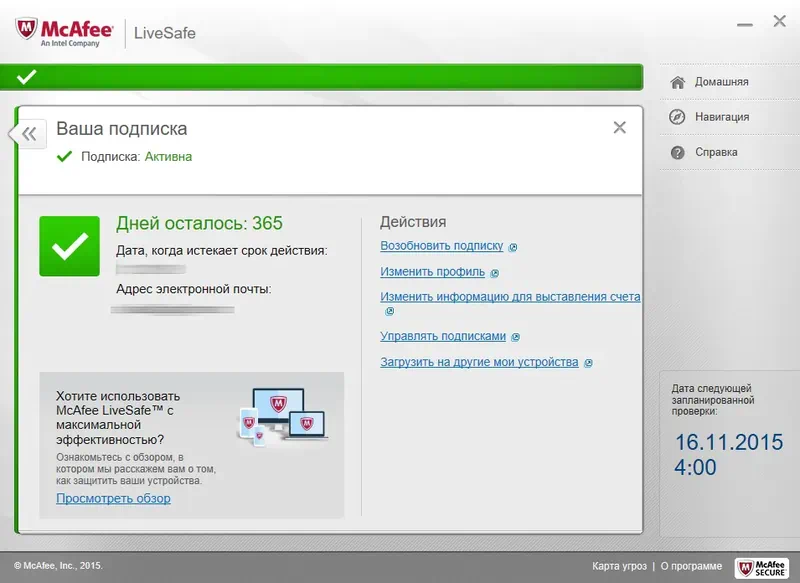
Task: Open Возобновить подписку link
Action: coord(441,245)
